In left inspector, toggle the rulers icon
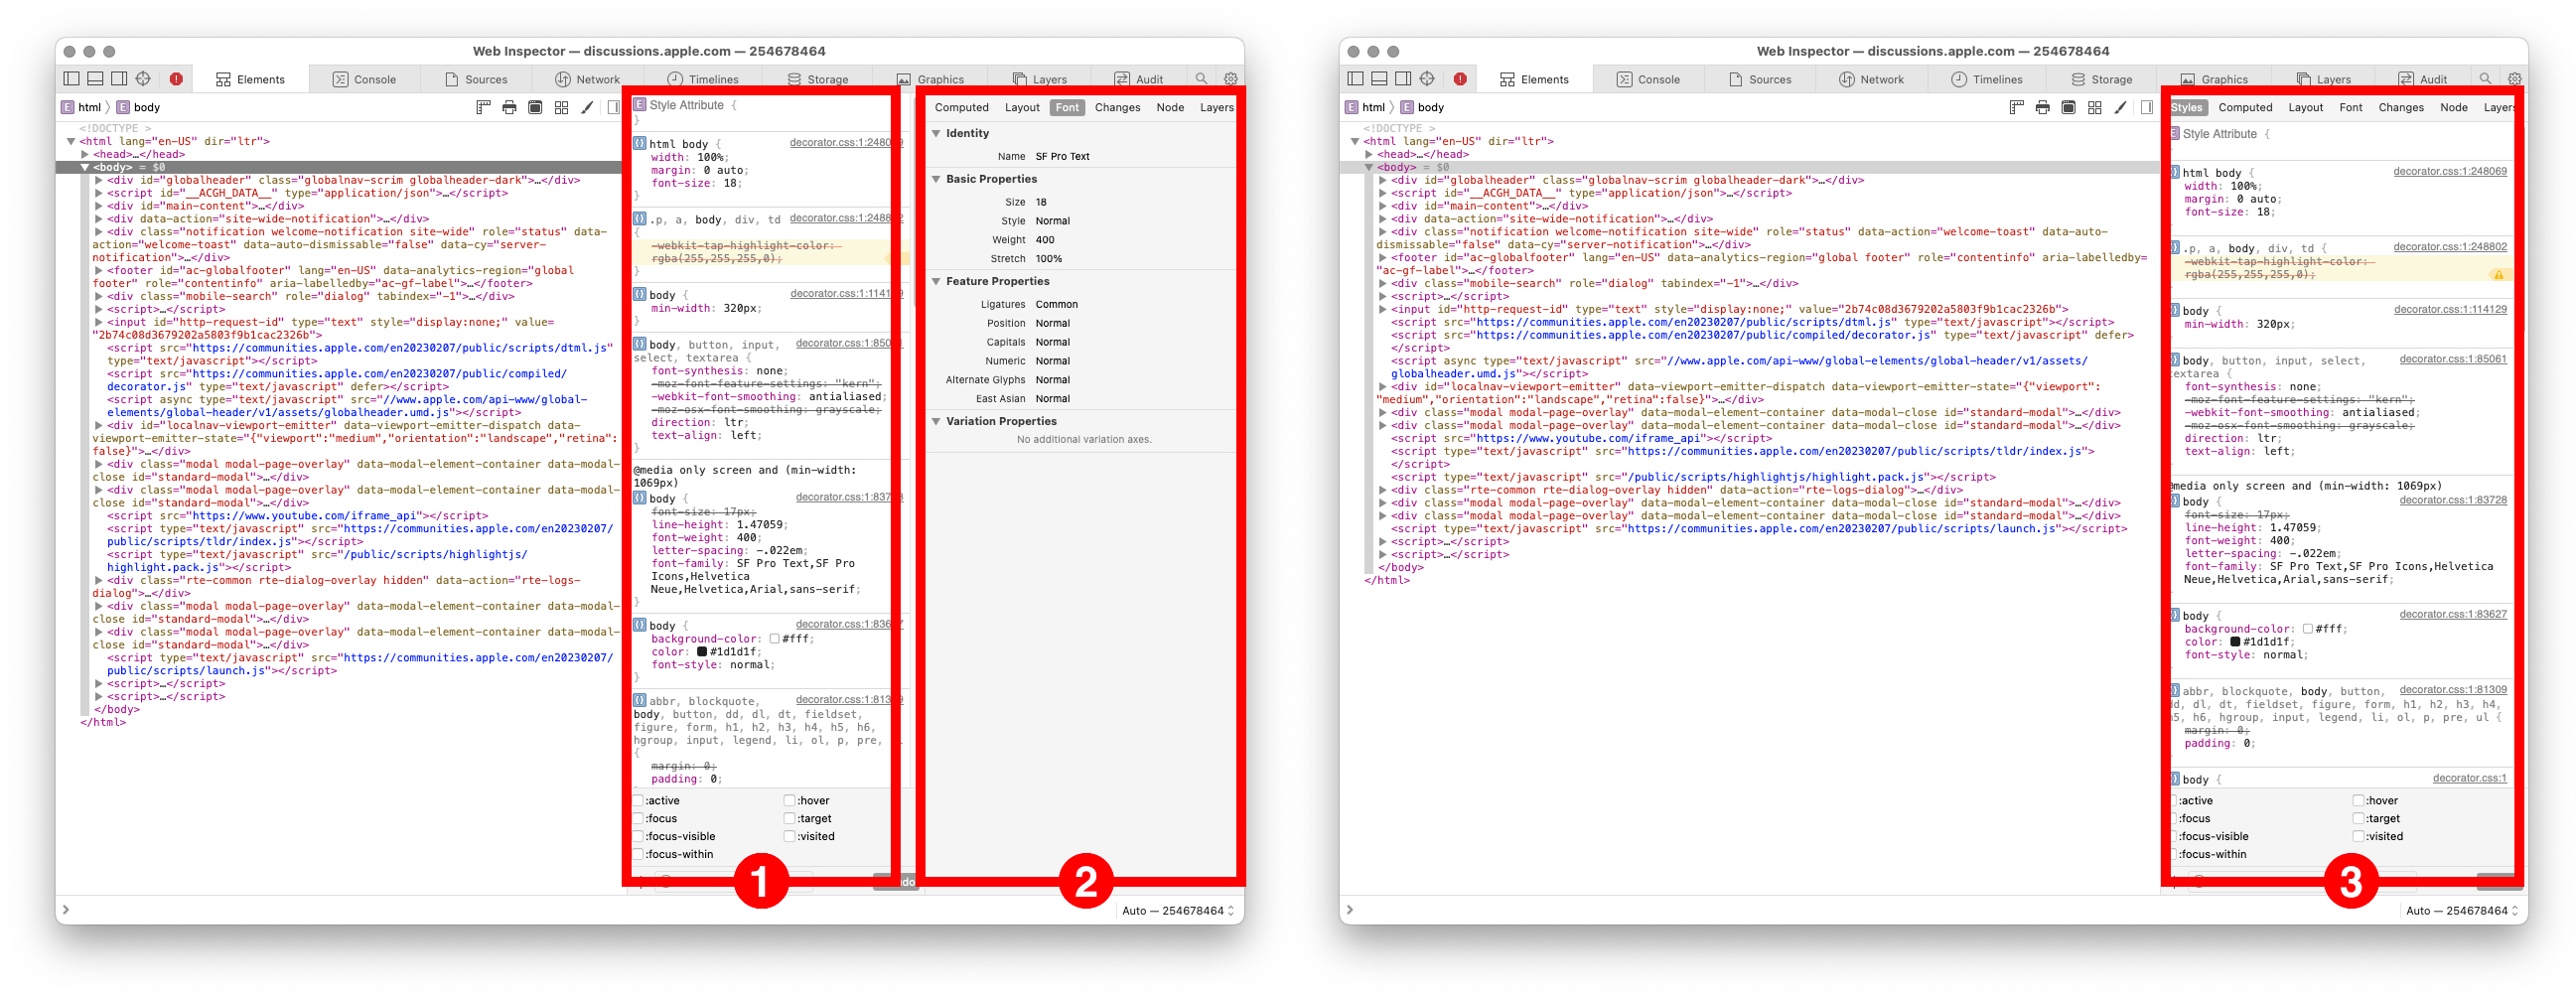Viewport: 2576px width, 998px height. click(483, 107)
